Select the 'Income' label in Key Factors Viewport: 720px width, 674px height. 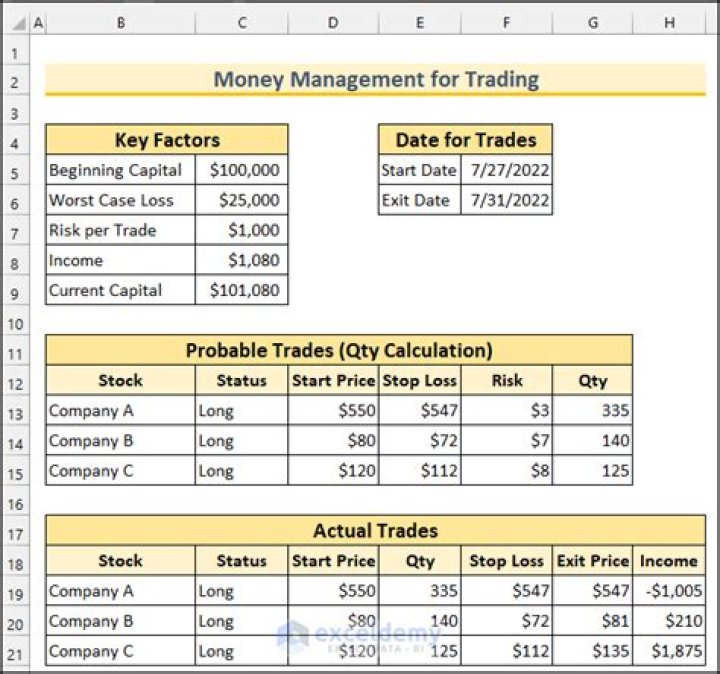point(121,260)
